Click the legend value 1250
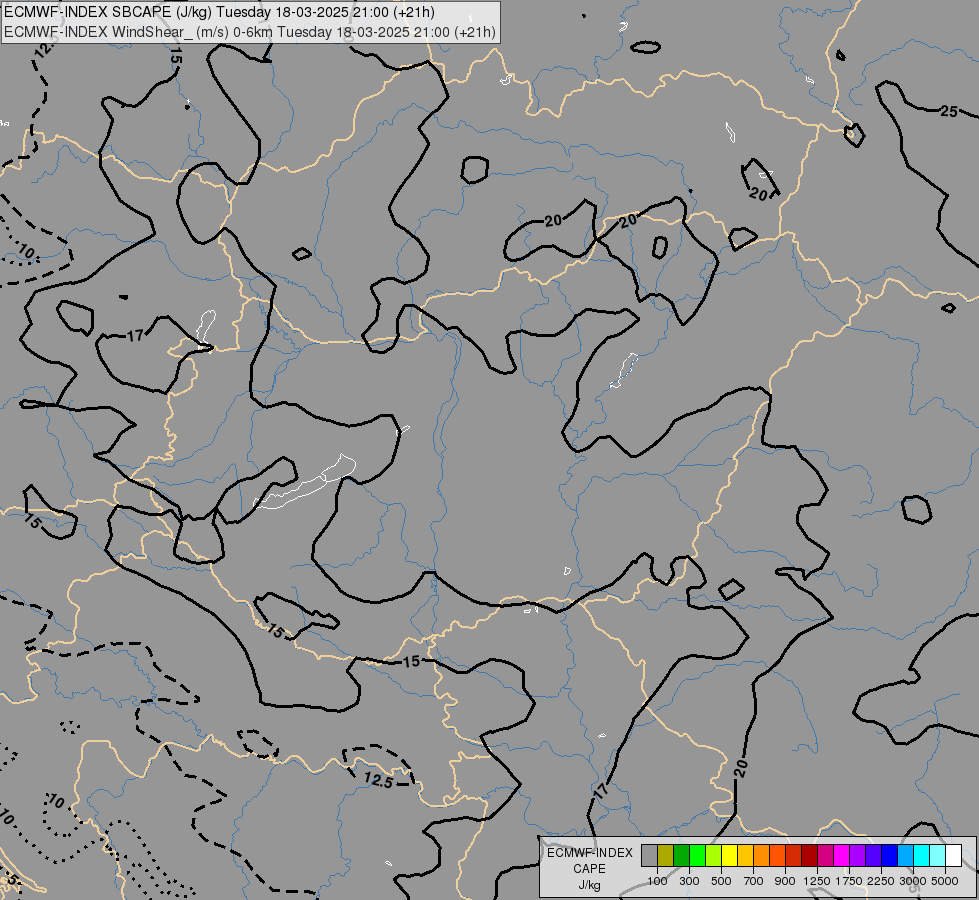Image resolution: width=979 pixels, height=900 pixels. point(817,881)
